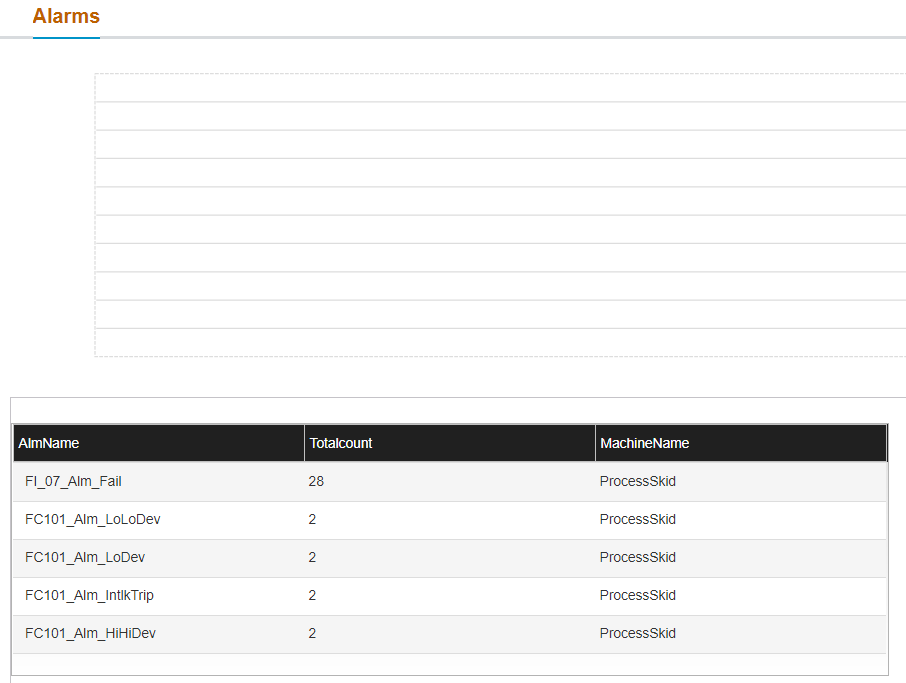Click ProcessSkid in the FI_07_Alm_Fail row
This screenshot has height=683, width=906.
[637, 481]
